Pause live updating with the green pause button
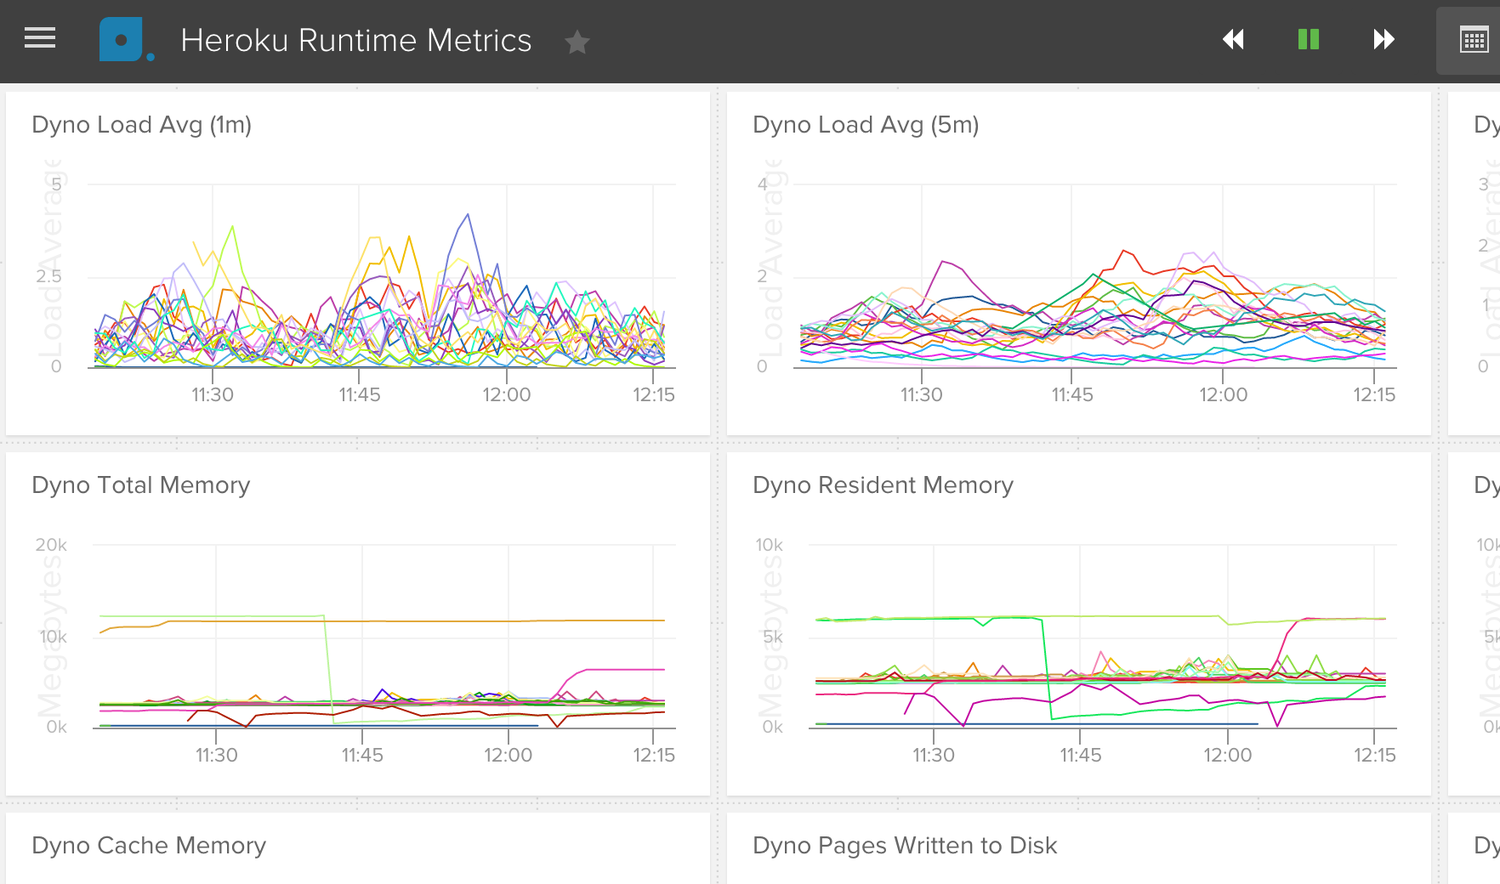The height and width of the screenshot is (884, 1500). 1308,40
